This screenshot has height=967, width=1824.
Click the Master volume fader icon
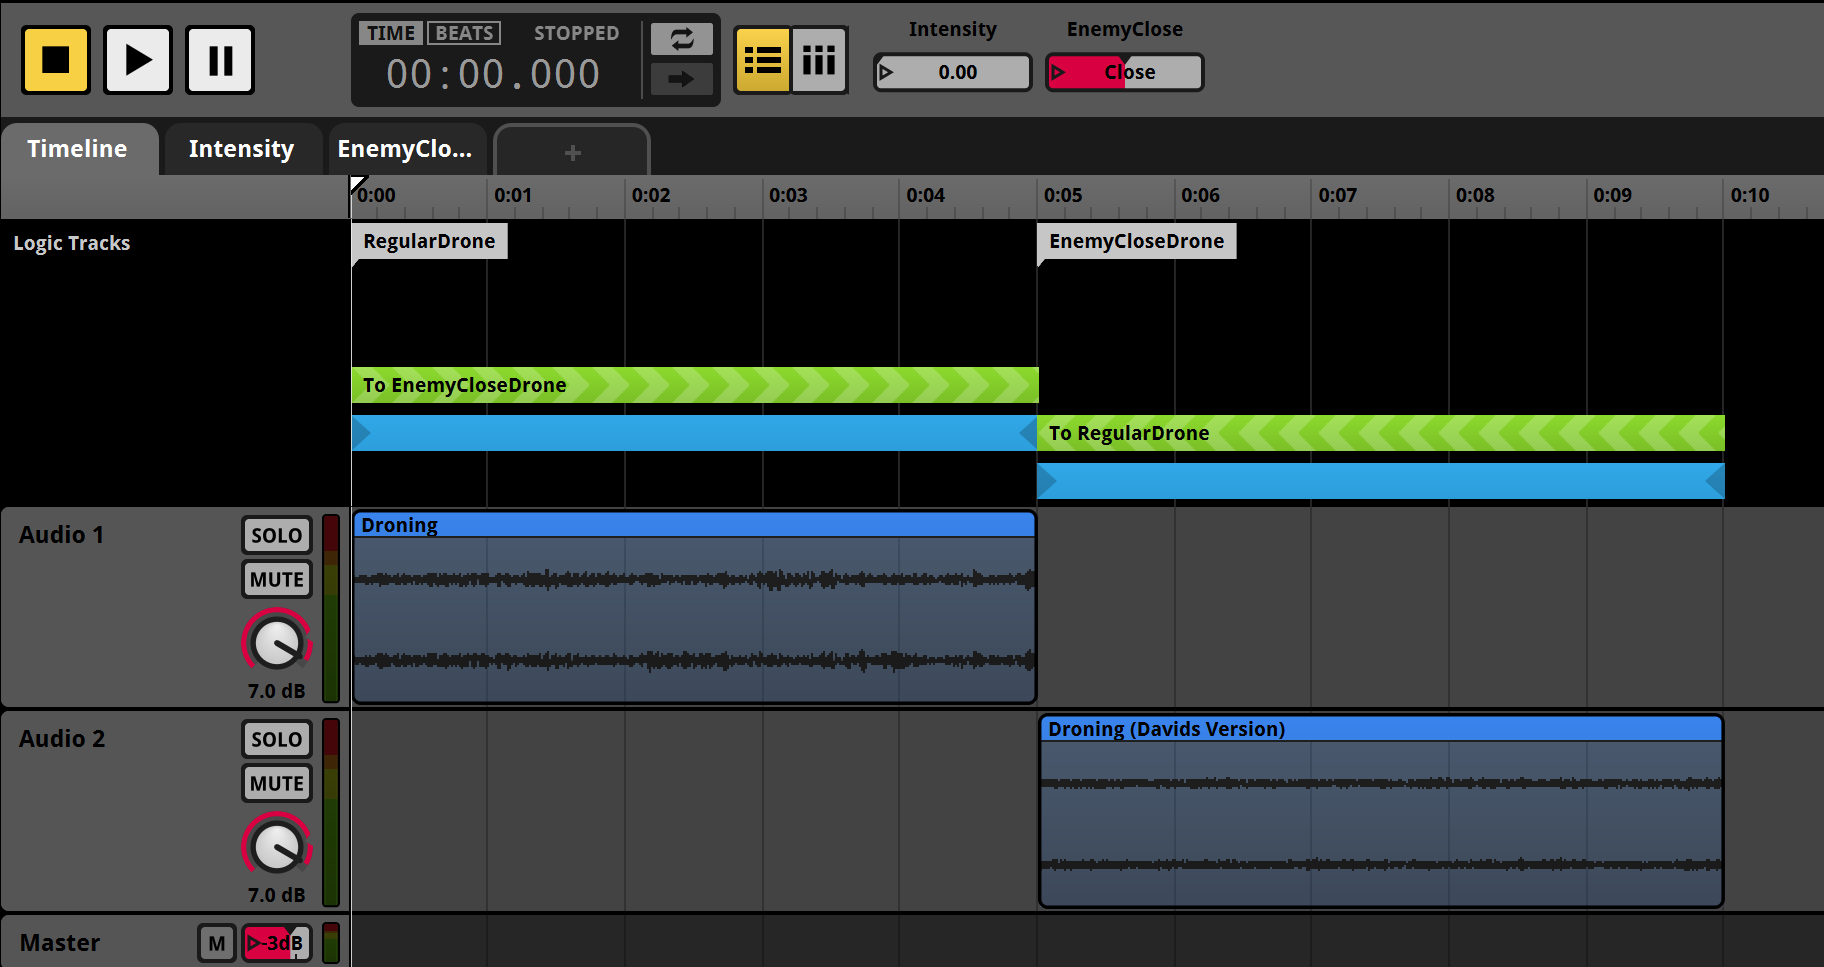[276, 943]
